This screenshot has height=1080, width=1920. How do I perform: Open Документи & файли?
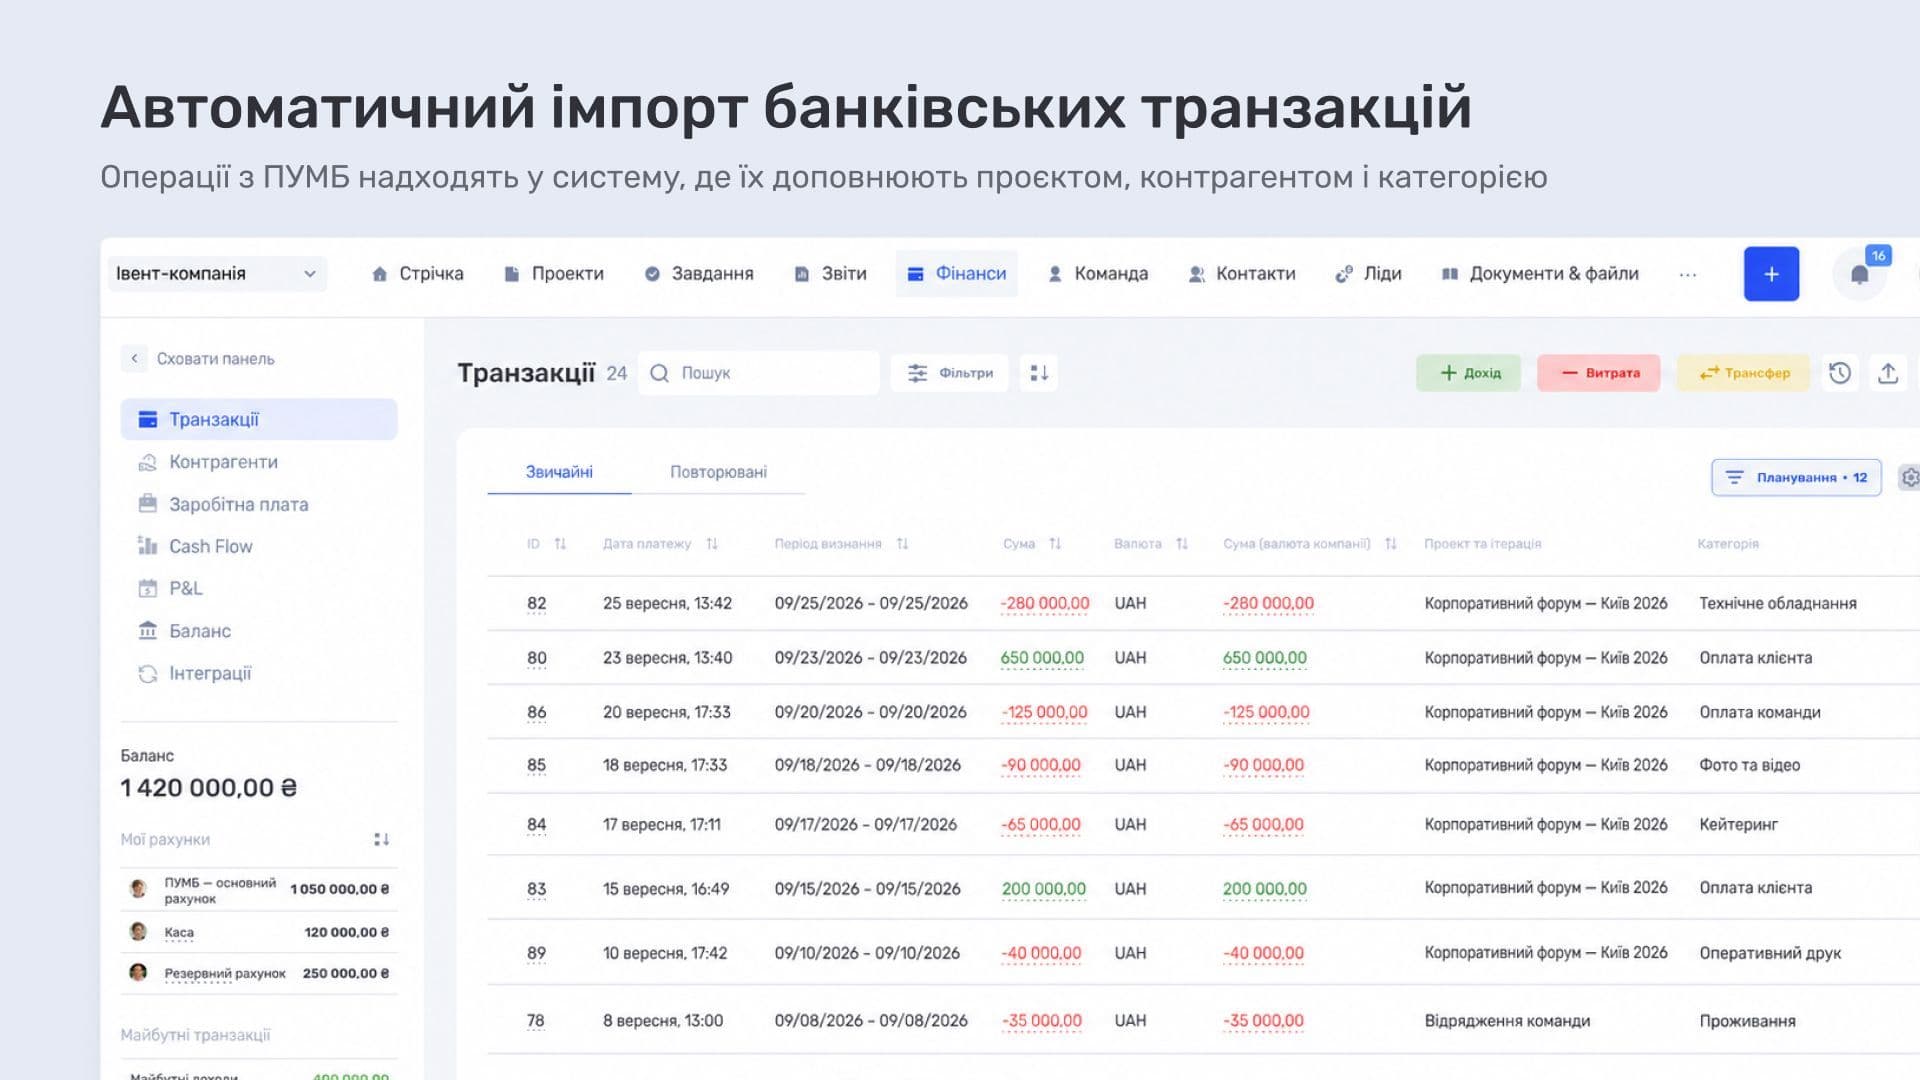point(1539,274)
